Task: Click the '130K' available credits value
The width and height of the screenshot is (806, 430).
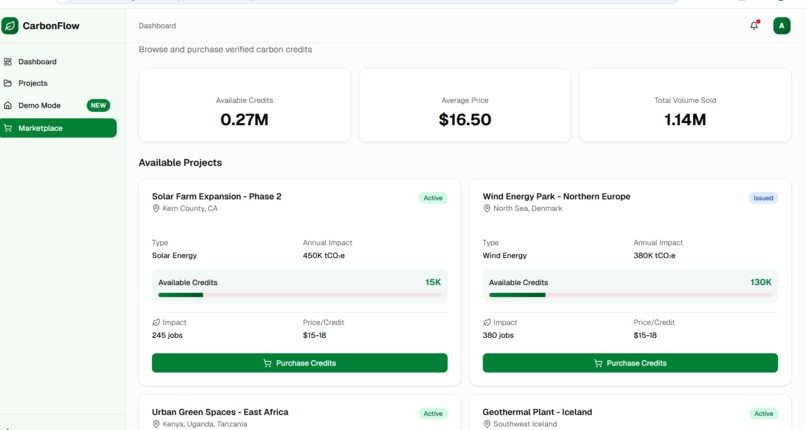Action: coord(761,282)
